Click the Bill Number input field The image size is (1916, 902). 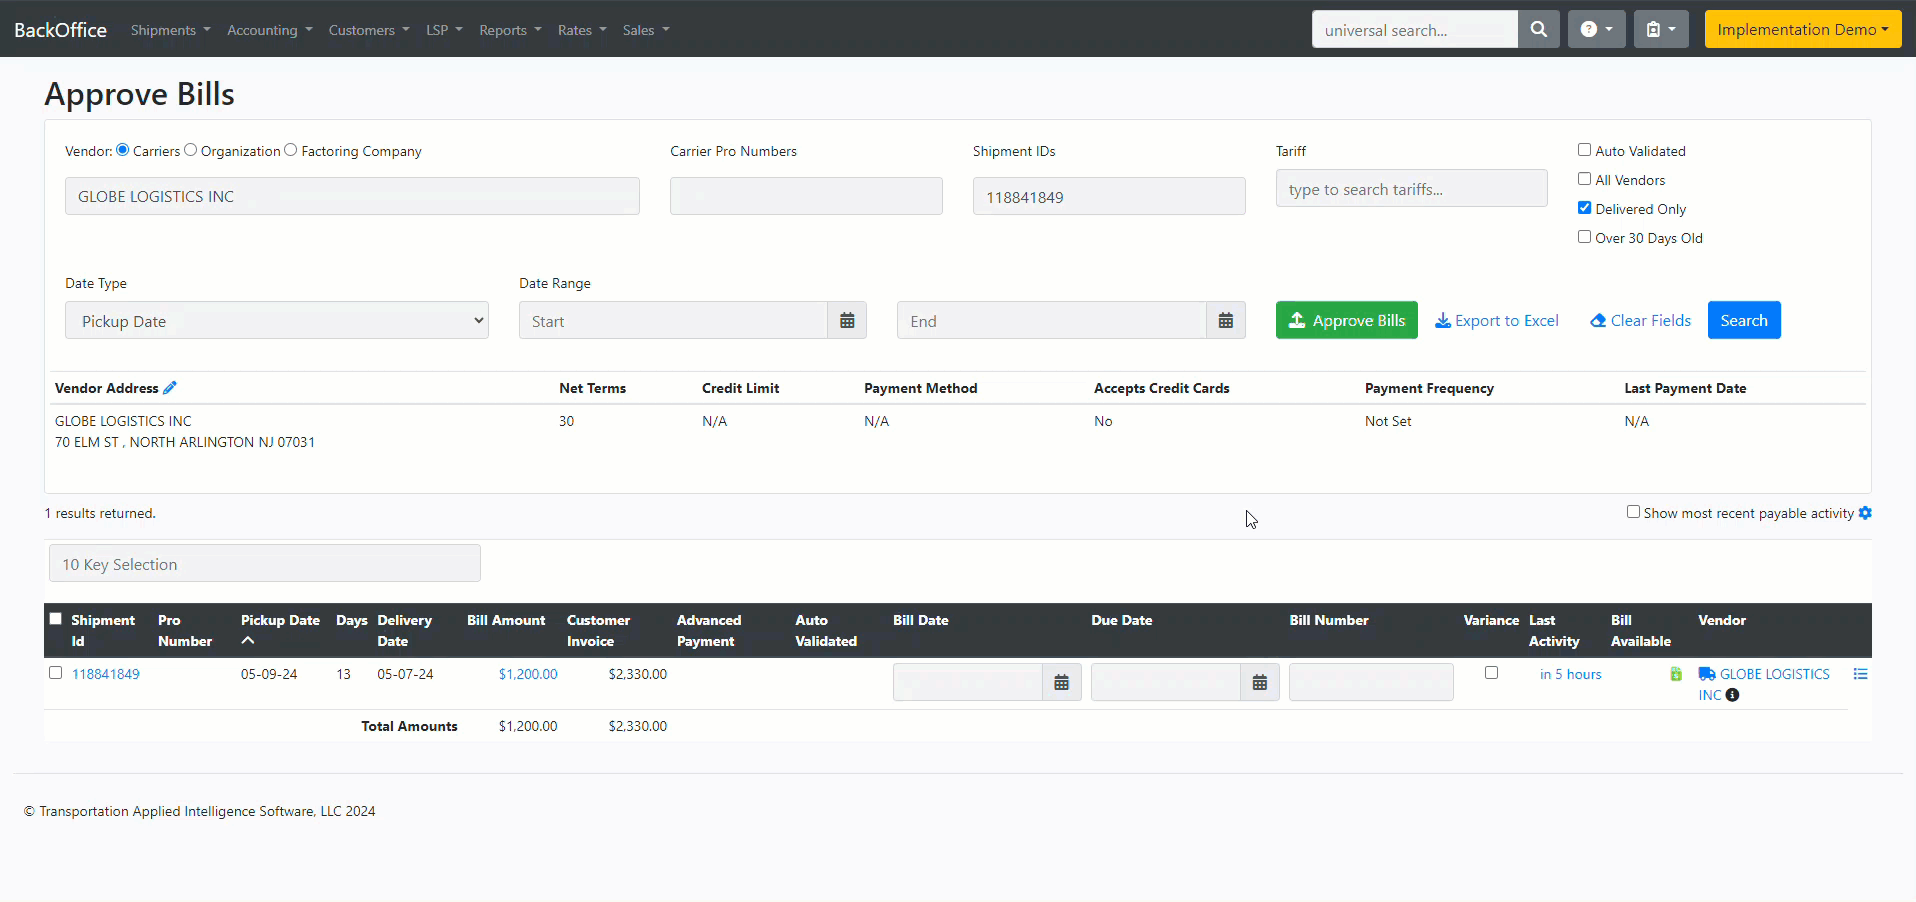1370,682
